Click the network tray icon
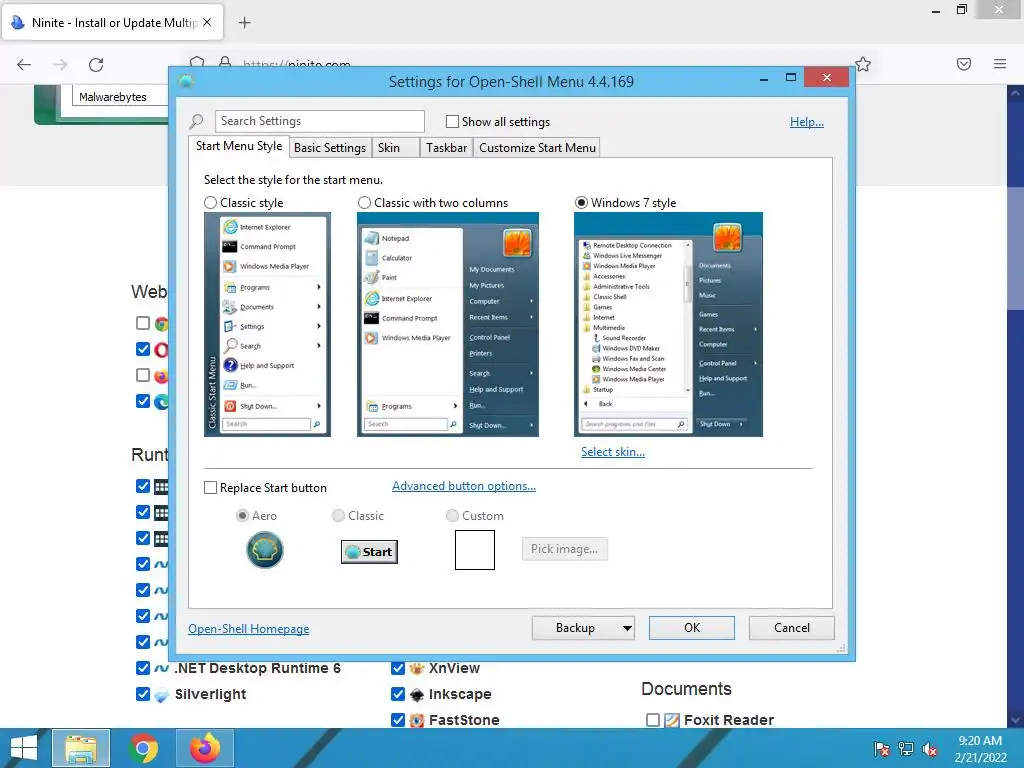 point(906,749)
